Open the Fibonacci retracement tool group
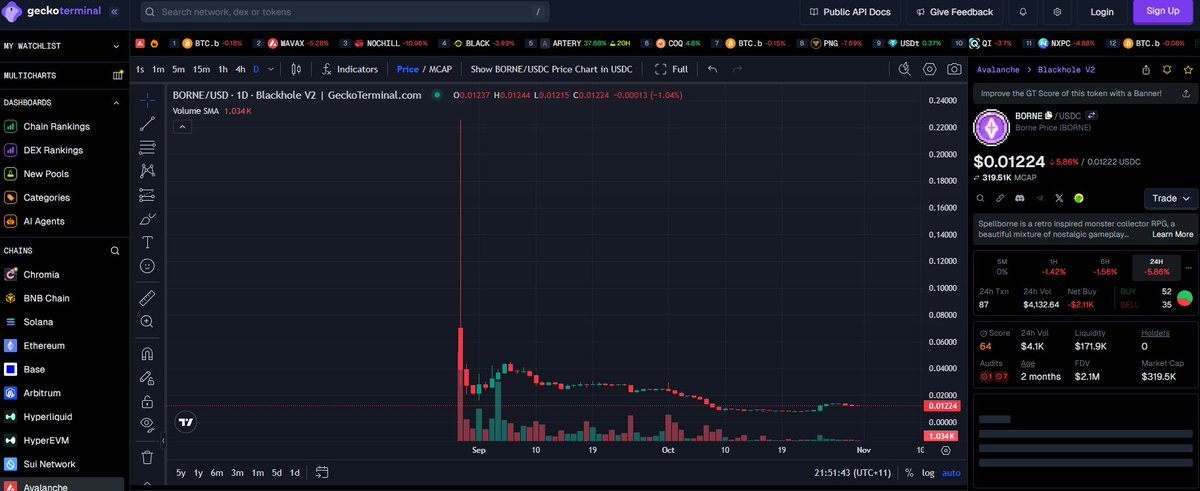 pyautogui.click(x=147, y=147)
